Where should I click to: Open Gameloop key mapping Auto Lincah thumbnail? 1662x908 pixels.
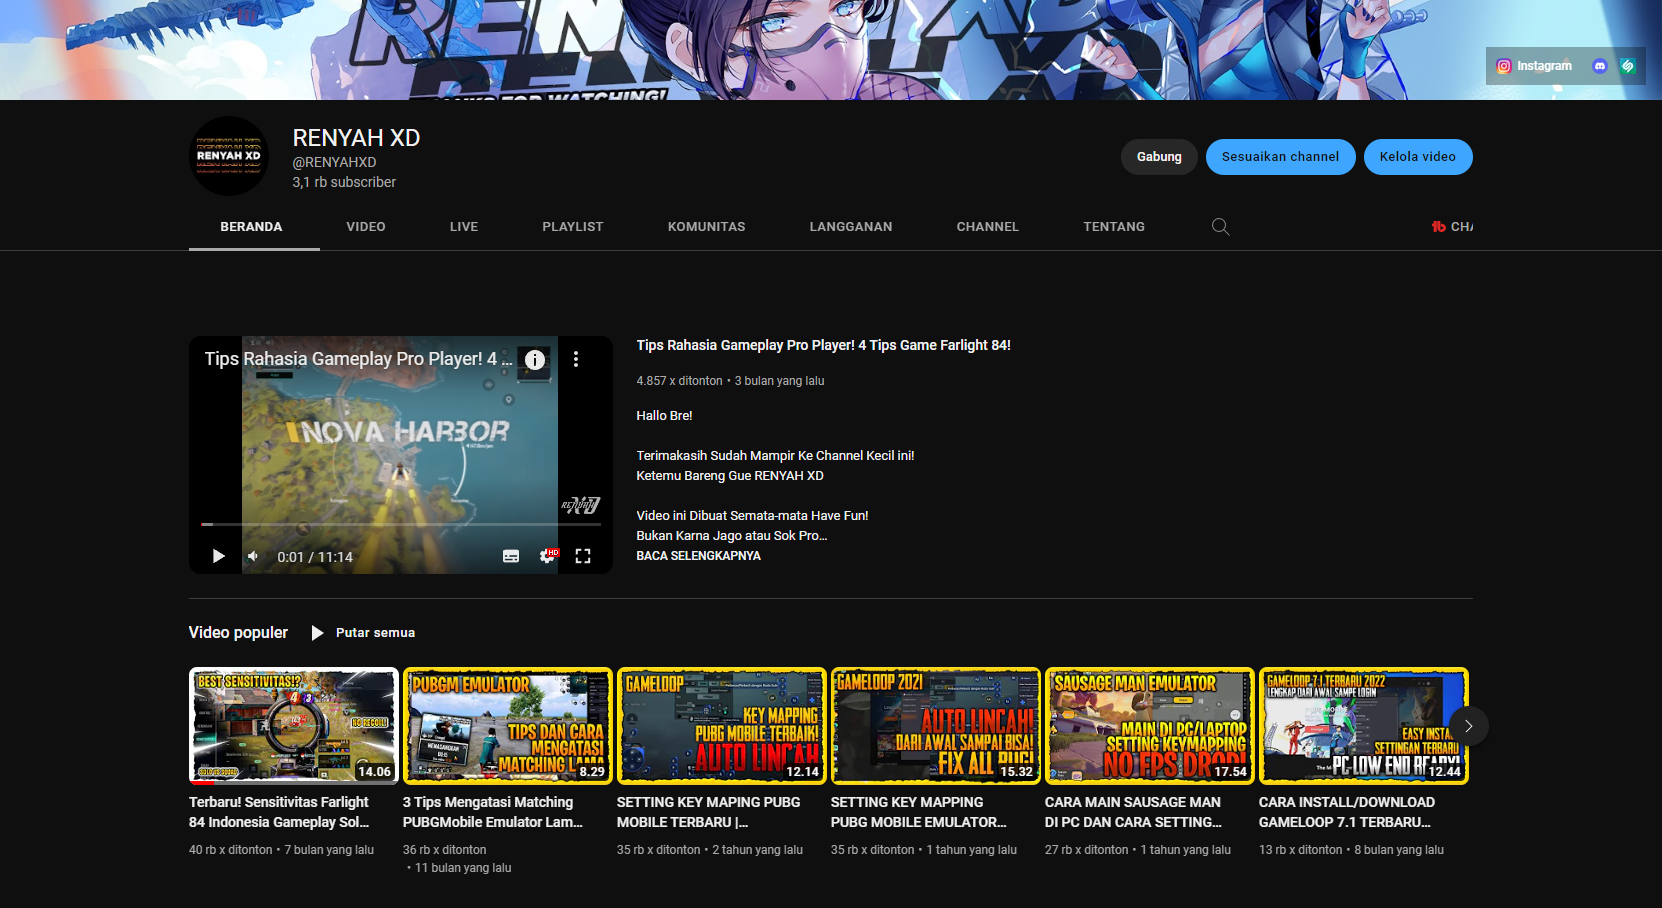point(721,726)
